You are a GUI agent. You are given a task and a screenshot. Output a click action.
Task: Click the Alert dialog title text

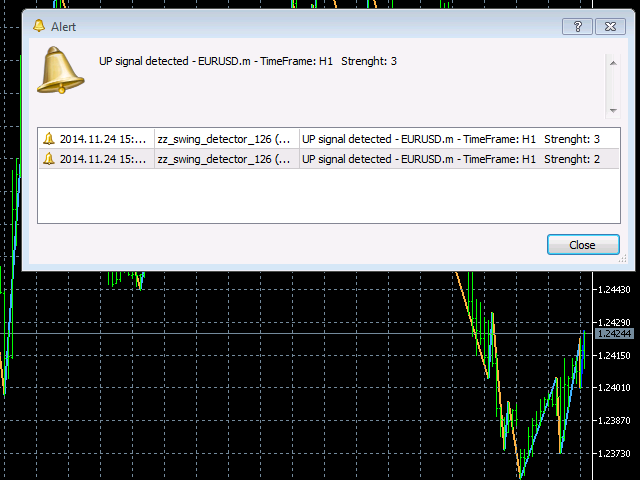click(x=62, y=27)
